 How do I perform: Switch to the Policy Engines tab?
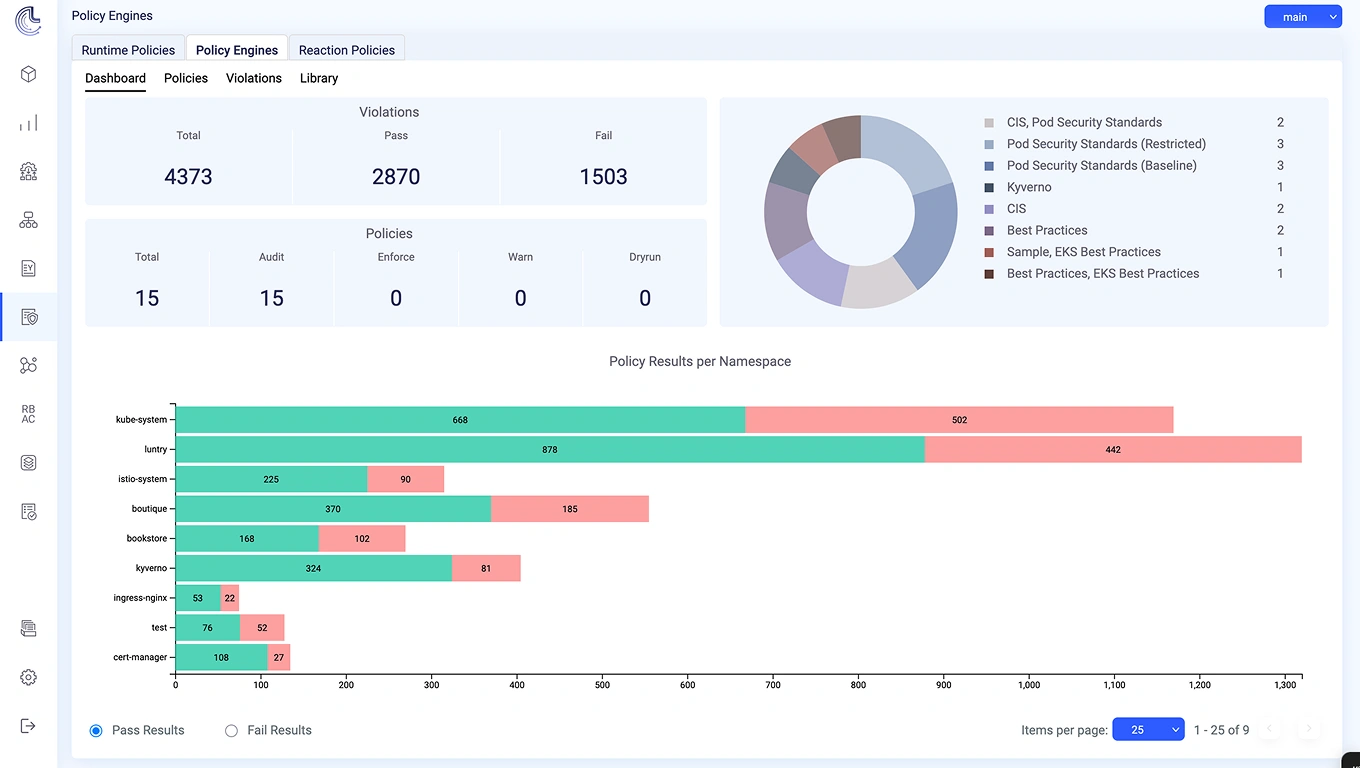coord(237,49)
